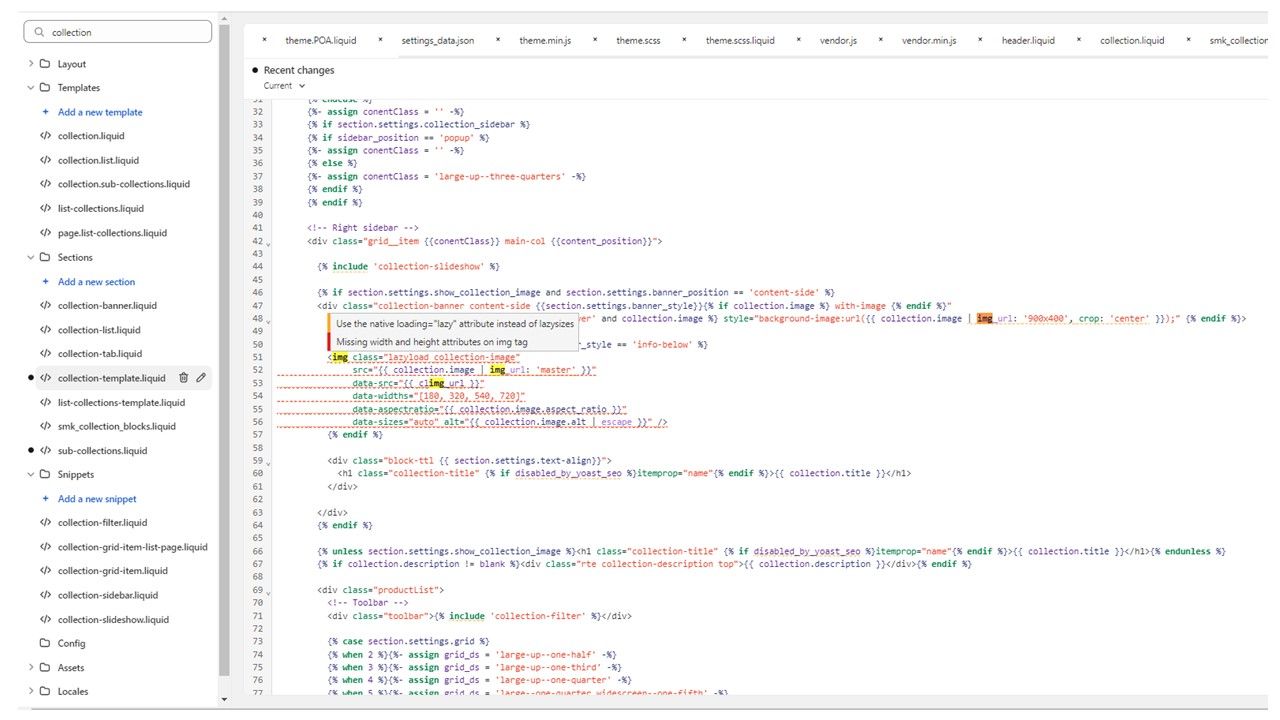
Task: Switch to the settings_data.json tab
Action: click(x=437, y=41)
